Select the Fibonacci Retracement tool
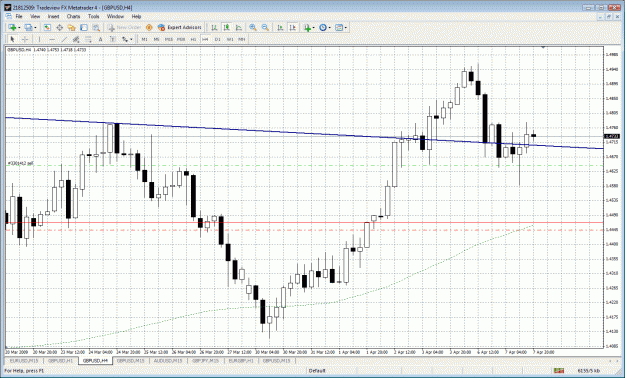This screenshot has height=378, width=625. (88, 39)
